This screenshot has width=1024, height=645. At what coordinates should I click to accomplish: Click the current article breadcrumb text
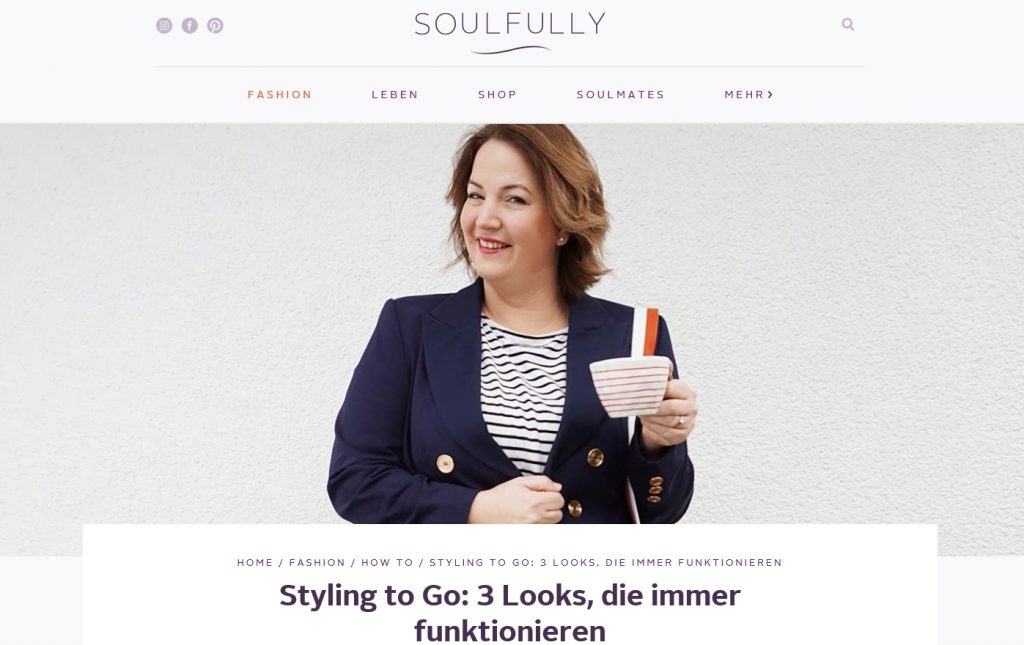[605, 562]
